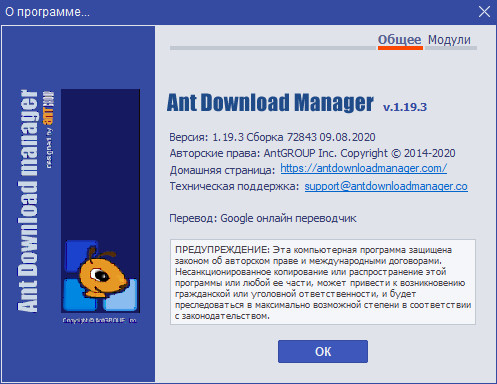Click the support@antdownloadmanager.co email link
Viewport: 497px width, 384px height.
386,186
